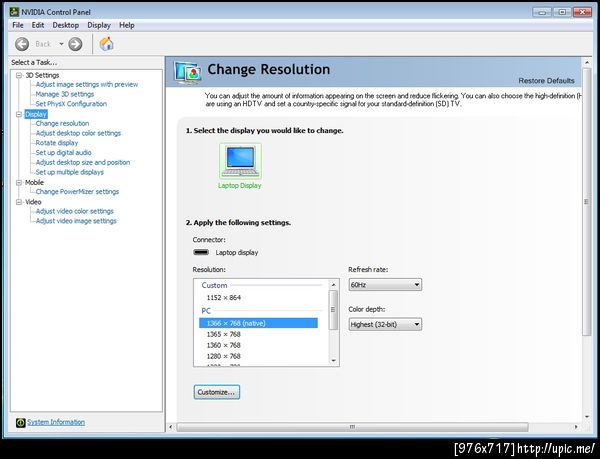This screenshot has height=459, width=600.
Task: Open the Back history dropdown arrow
Action: pos(61,44)
